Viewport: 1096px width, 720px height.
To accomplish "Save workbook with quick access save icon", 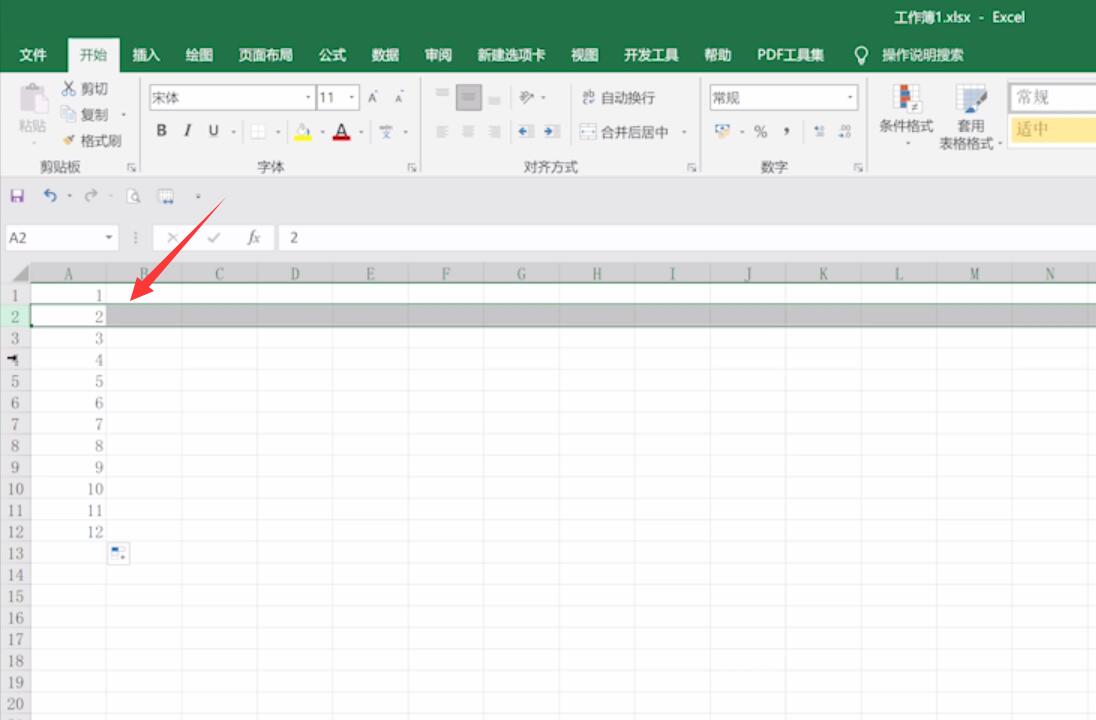I will 17,196.
